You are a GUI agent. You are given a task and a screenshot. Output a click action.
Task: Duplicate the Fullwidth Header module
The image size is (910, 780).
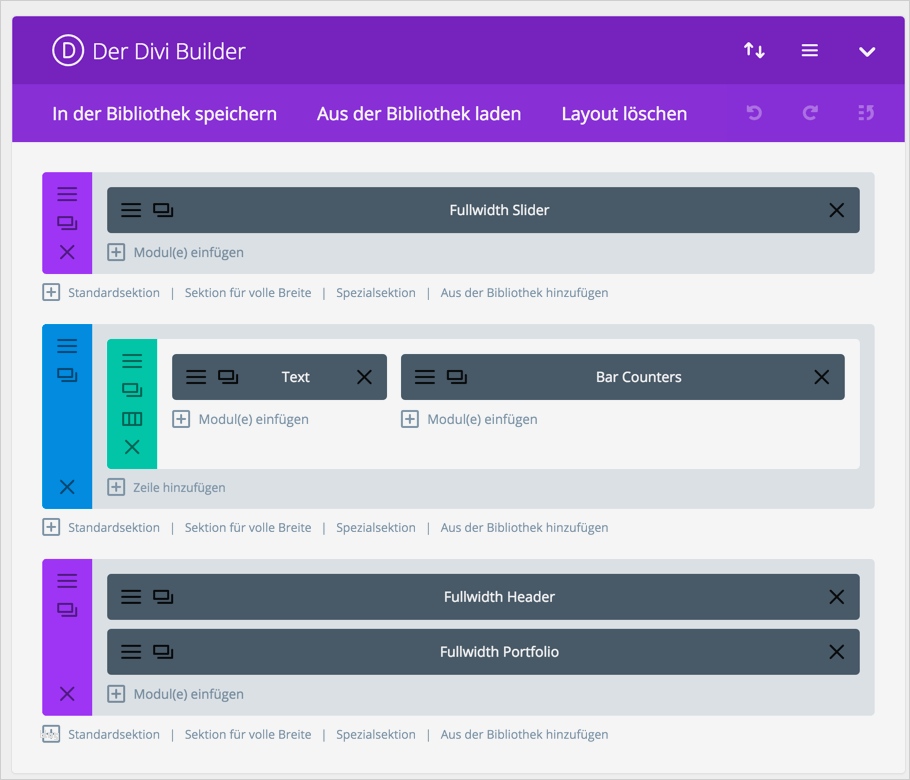pos(163,597)
